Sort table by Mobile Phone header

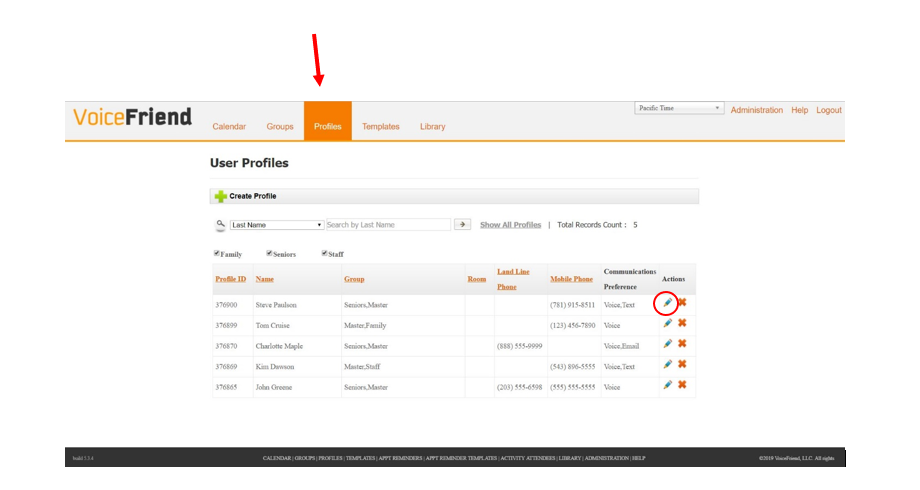pyautogui.click(x=571, y=279)
